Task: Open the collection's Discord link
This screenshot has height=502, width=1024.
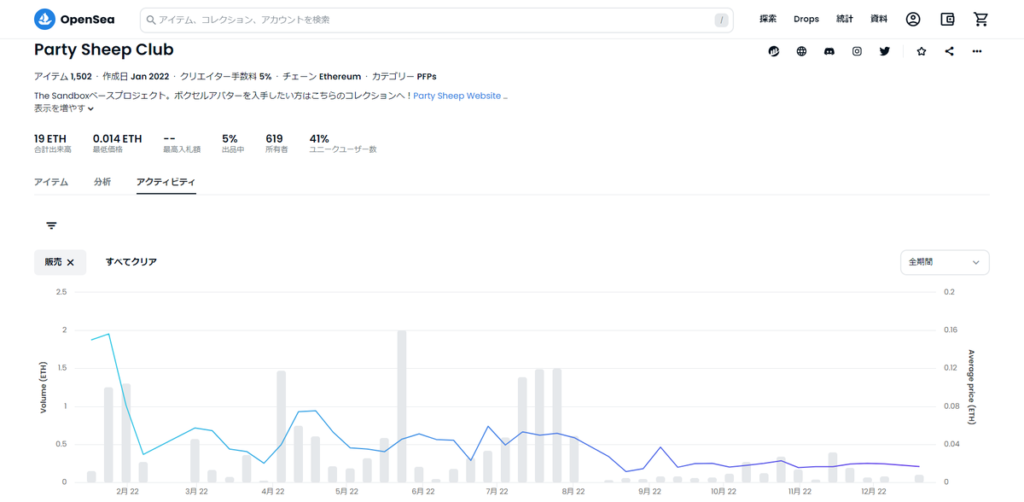Action: tap(829, 51)
